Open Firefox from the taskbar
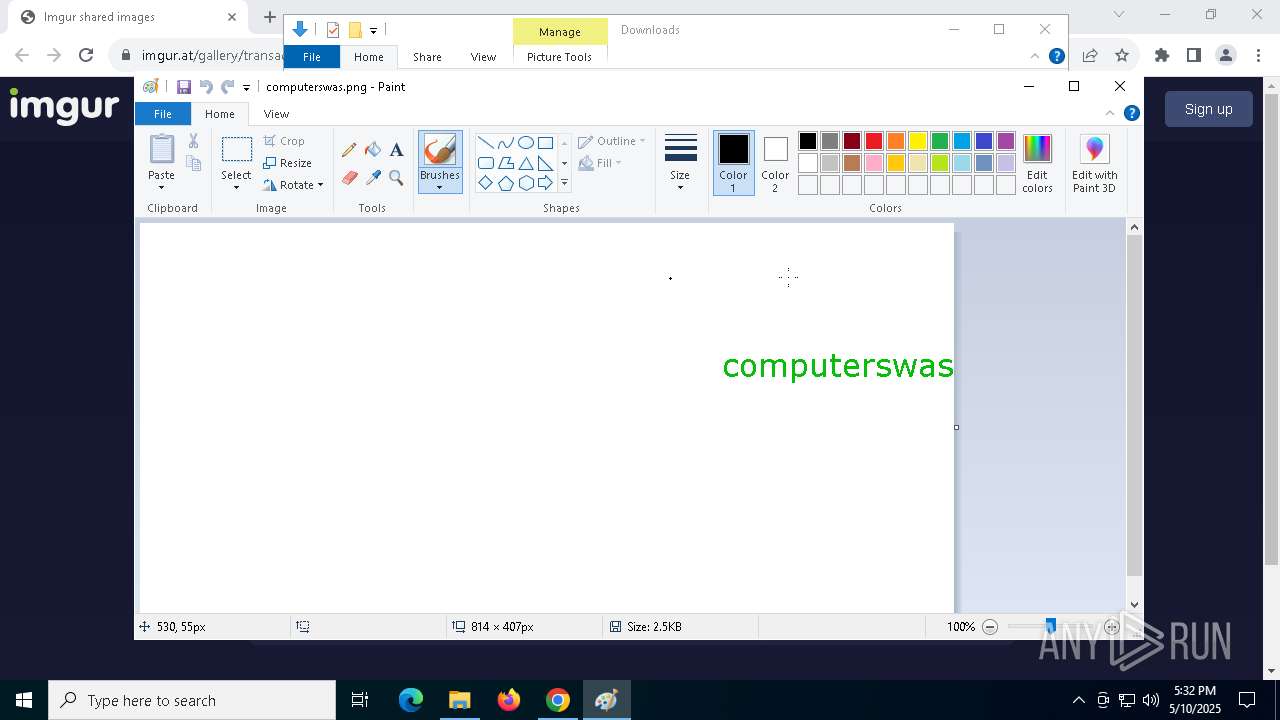The width and height of the screenshot is (1280, 720). point(508,700)
